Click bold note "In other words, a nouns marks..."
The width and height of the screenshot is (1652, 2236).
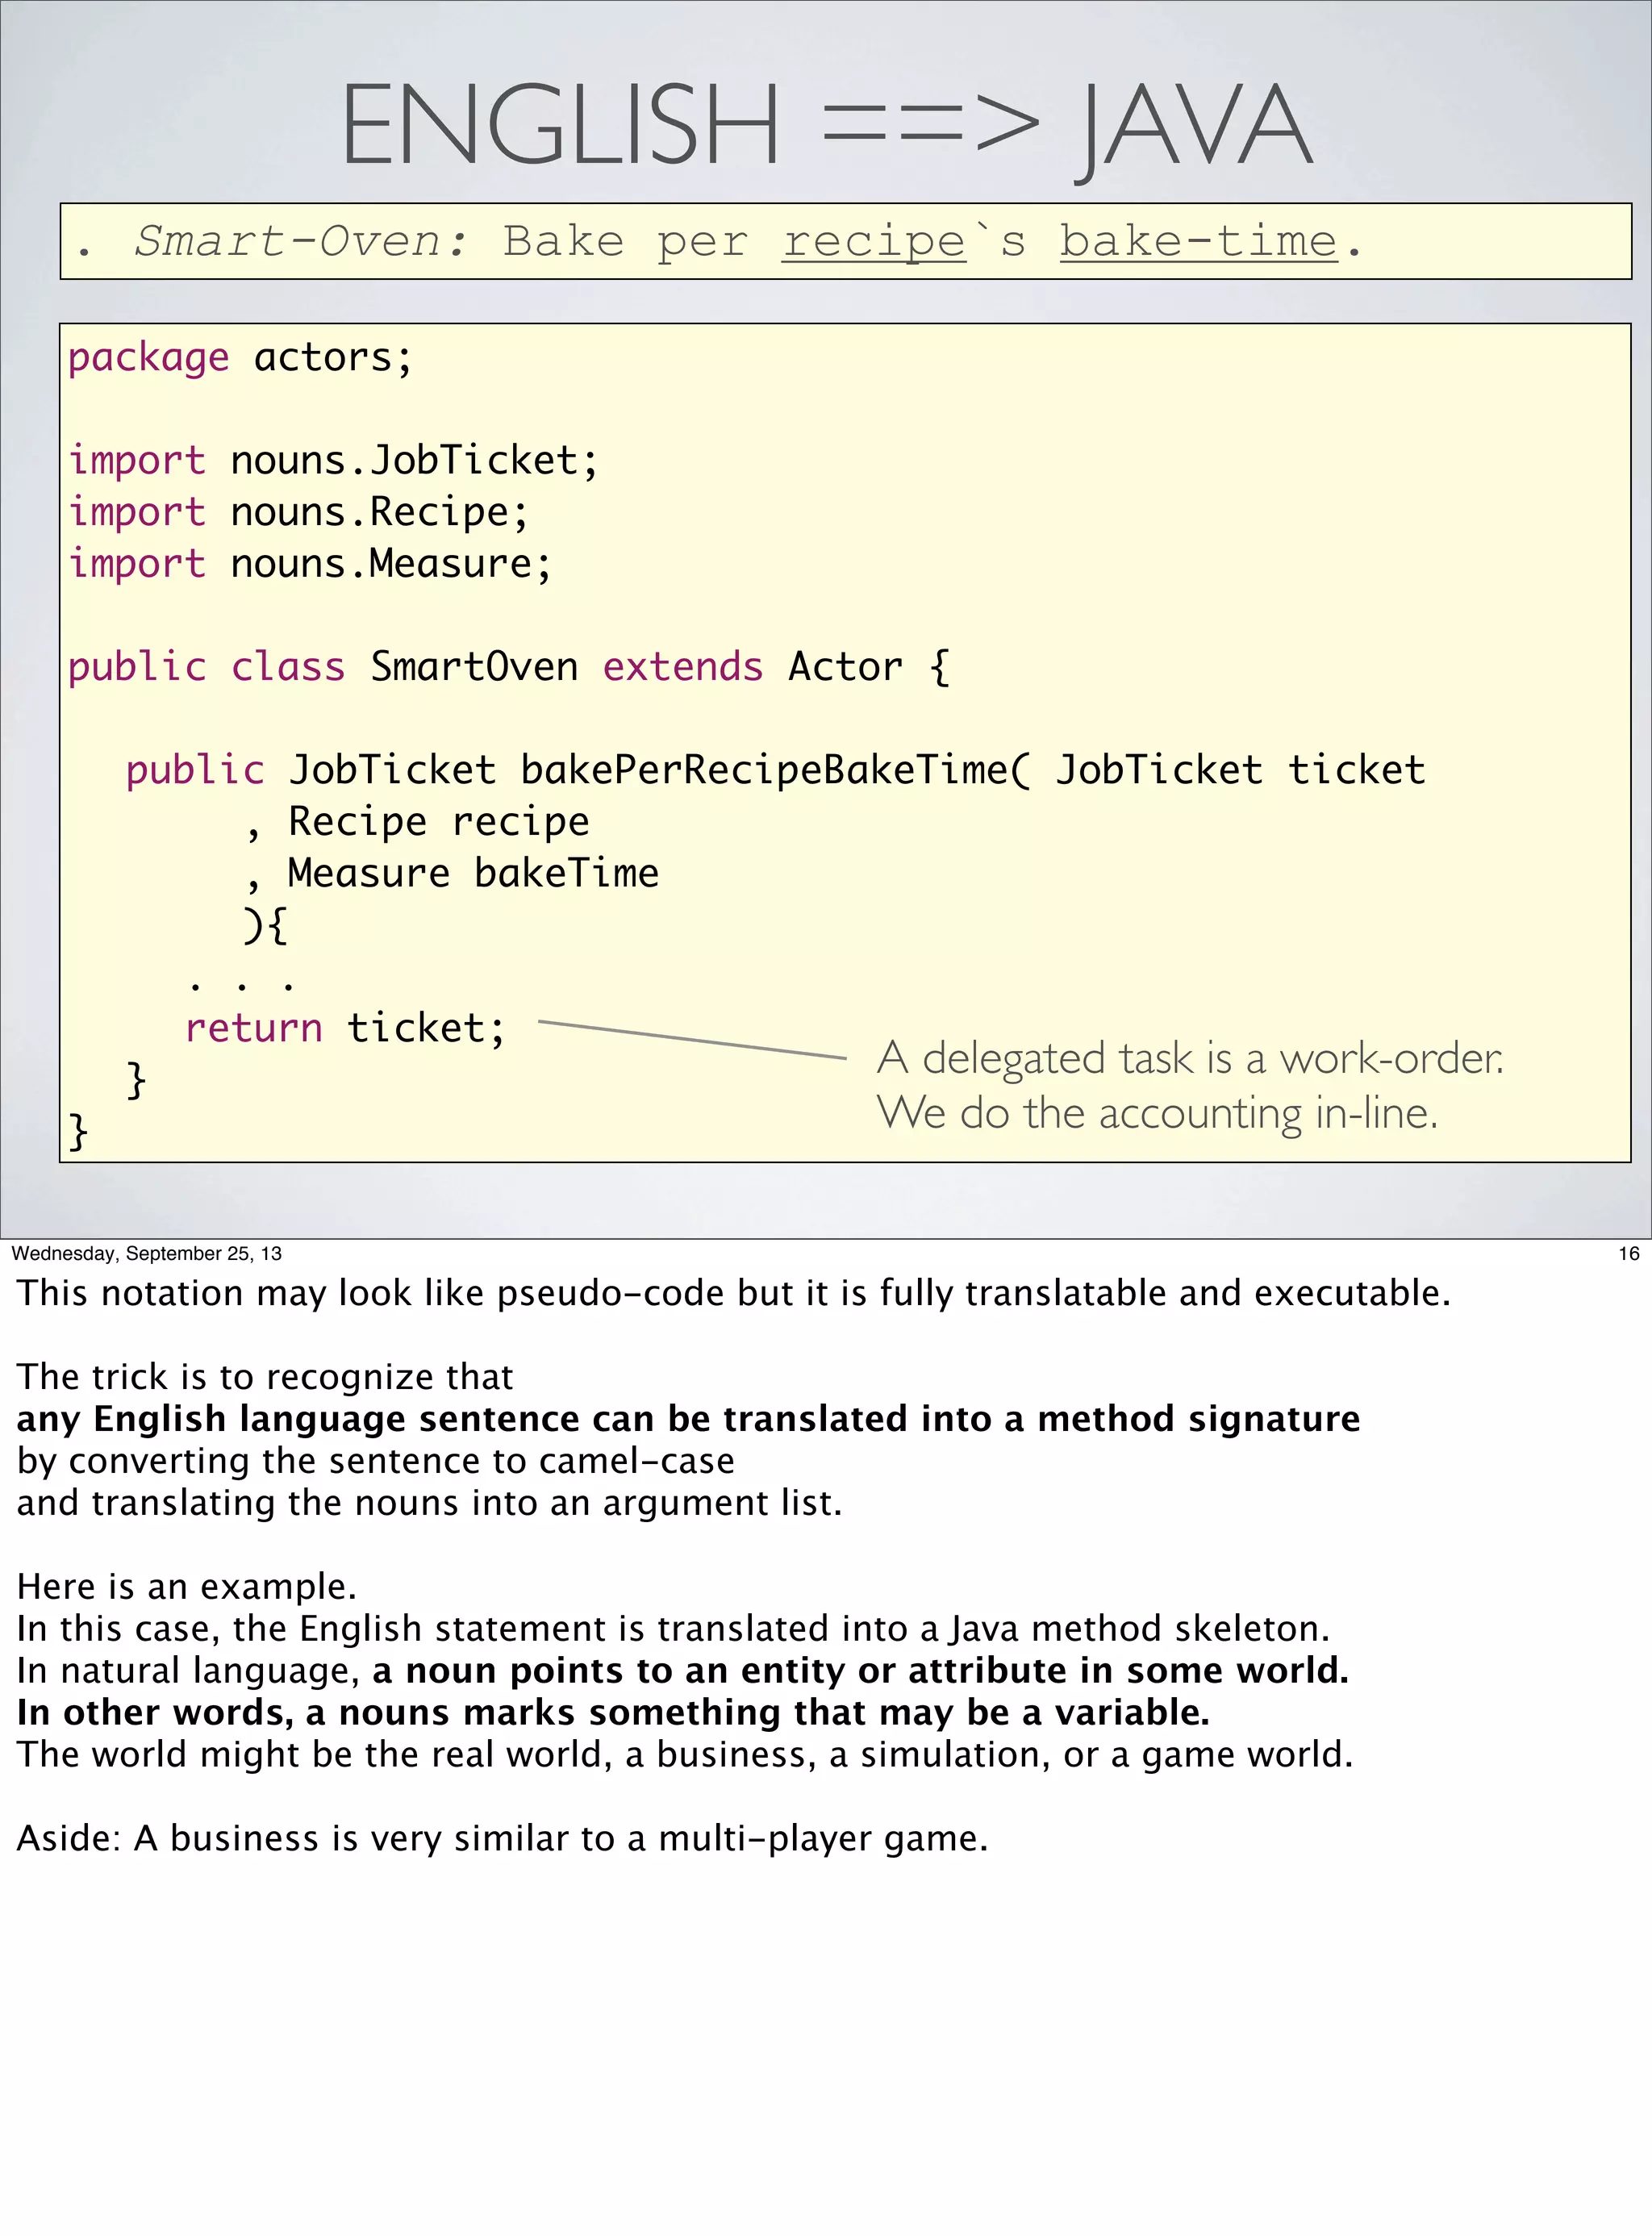(613, 1713)
